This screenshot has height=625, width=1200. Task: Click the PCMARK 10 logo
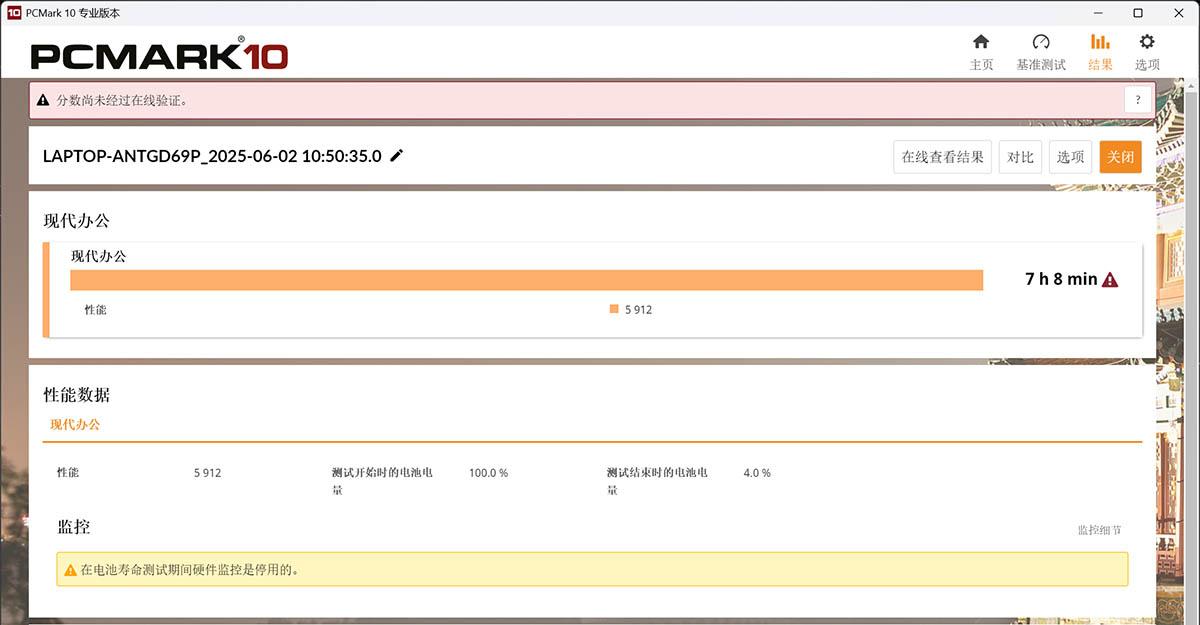(x=160, y=54)
